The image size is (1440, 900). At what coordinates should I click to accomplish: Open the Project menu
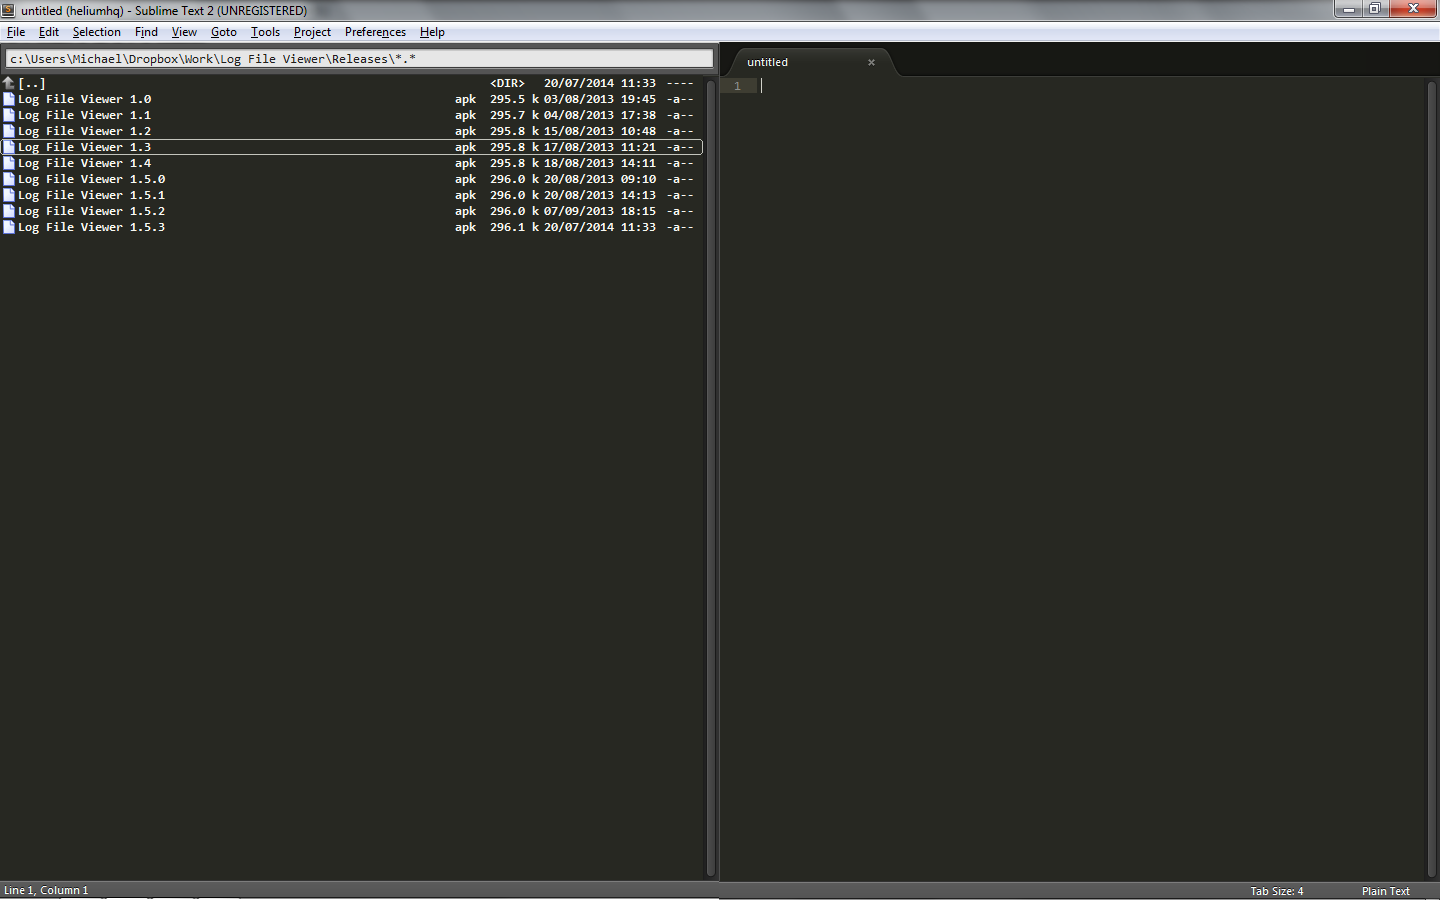coord(312,32)
